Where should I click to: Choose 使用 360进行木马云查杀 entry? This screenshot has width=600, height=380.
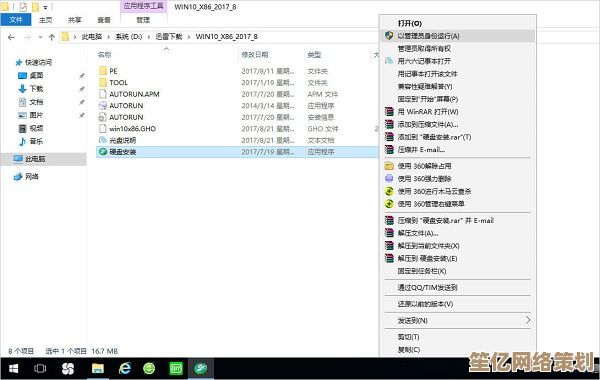[x=434, y=191]
